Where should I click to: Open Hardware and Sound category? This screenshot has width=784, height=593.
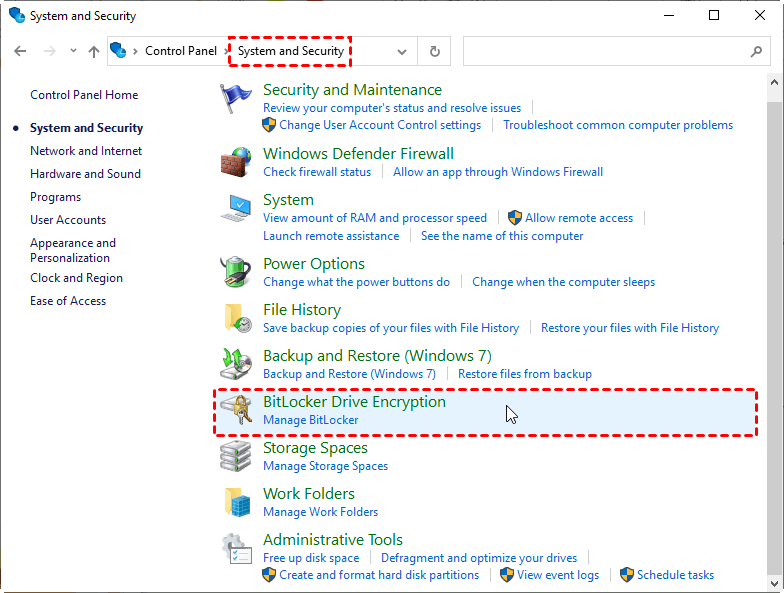[86, 174]
